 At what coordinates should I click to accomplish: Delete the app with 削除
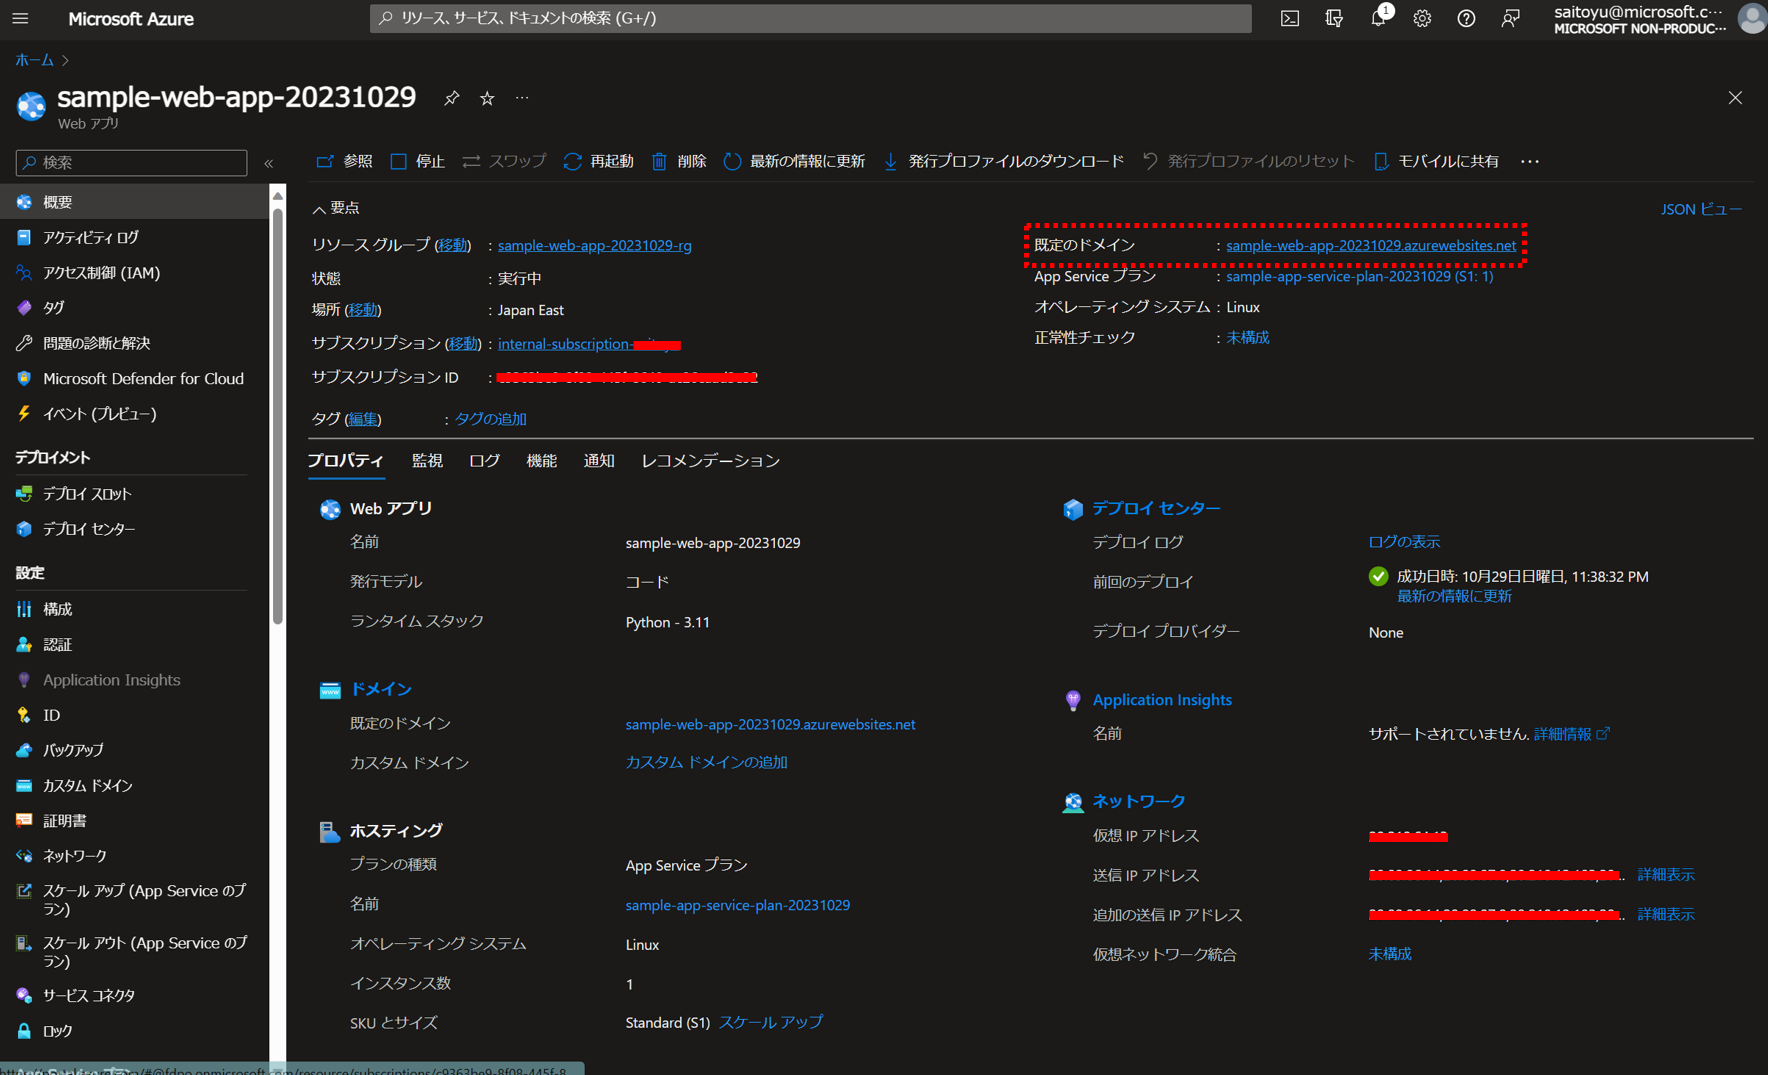point(679,161)
